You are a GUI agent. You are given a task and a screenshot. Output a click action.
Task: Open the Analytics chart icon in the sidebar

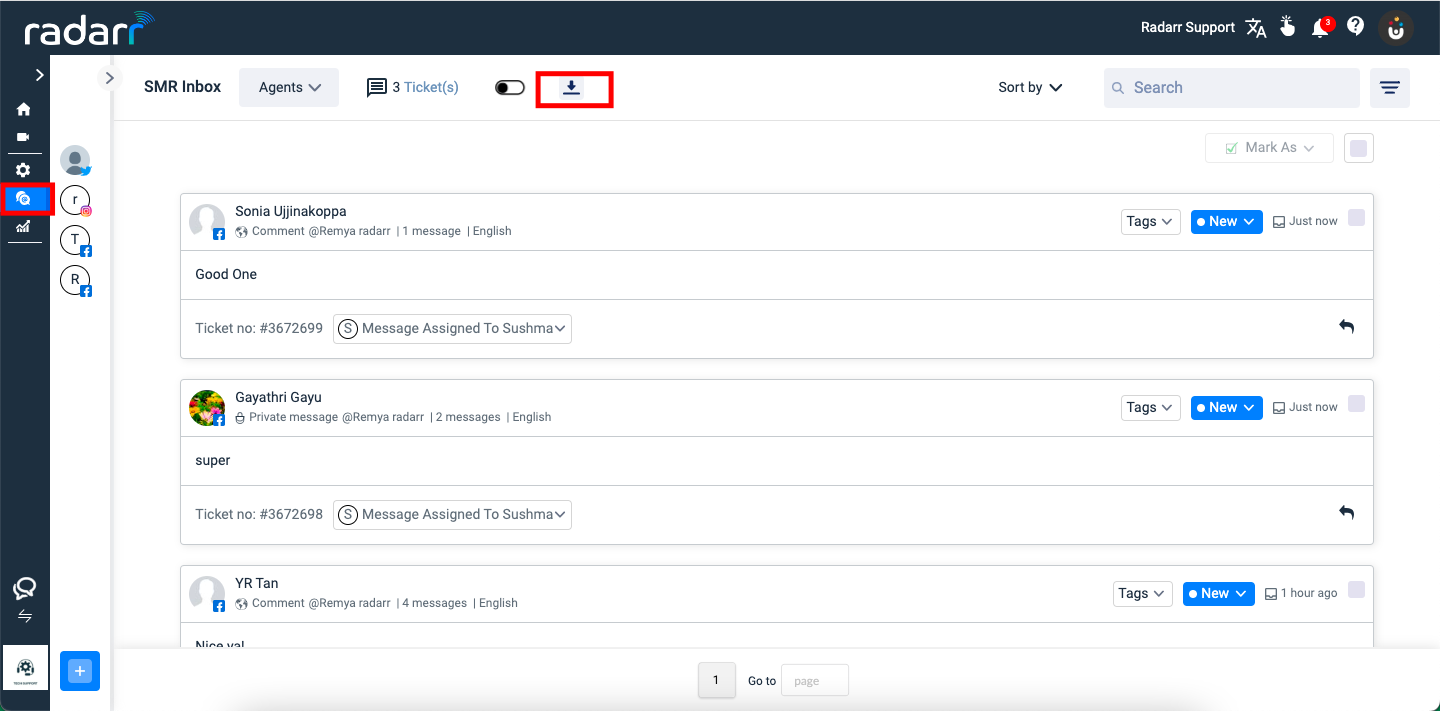pos(23,228)
